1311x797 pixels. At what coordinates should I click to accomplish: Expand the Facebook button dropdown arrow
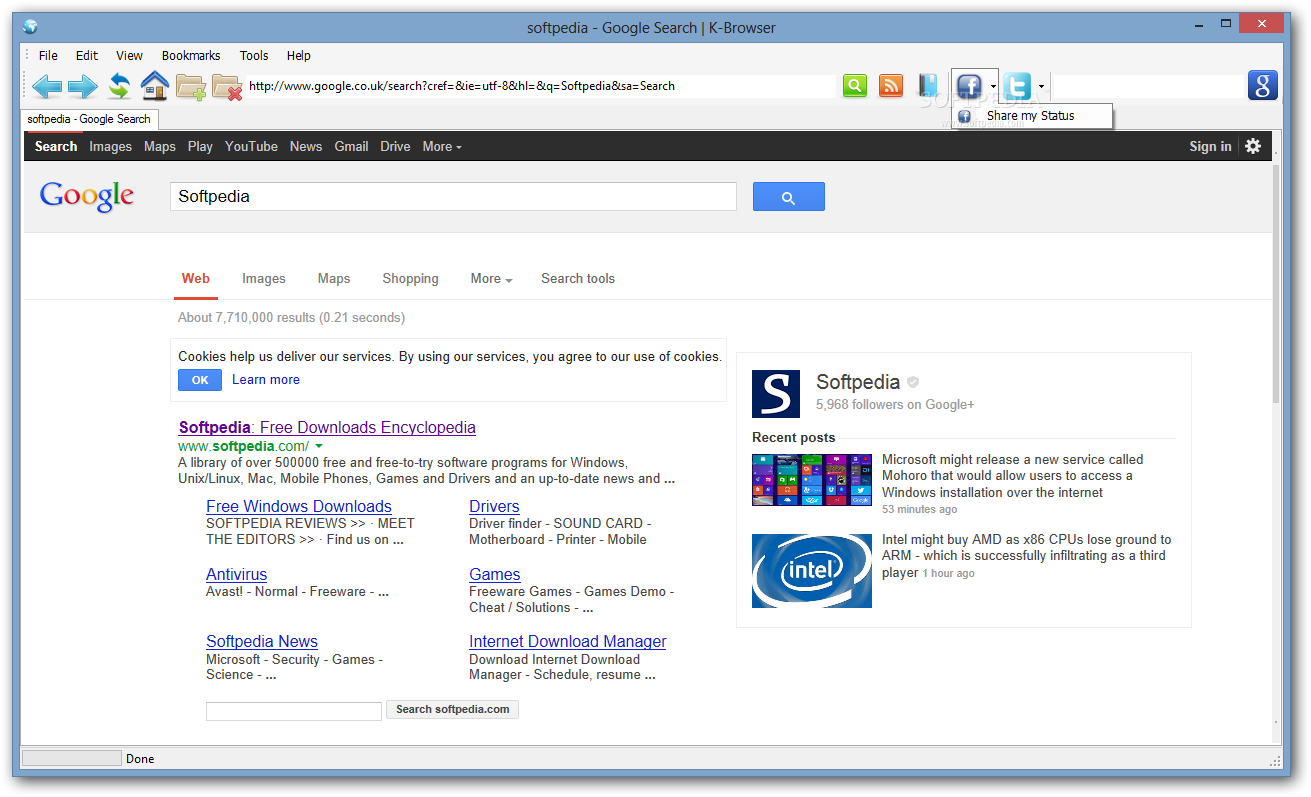(993, 87)
